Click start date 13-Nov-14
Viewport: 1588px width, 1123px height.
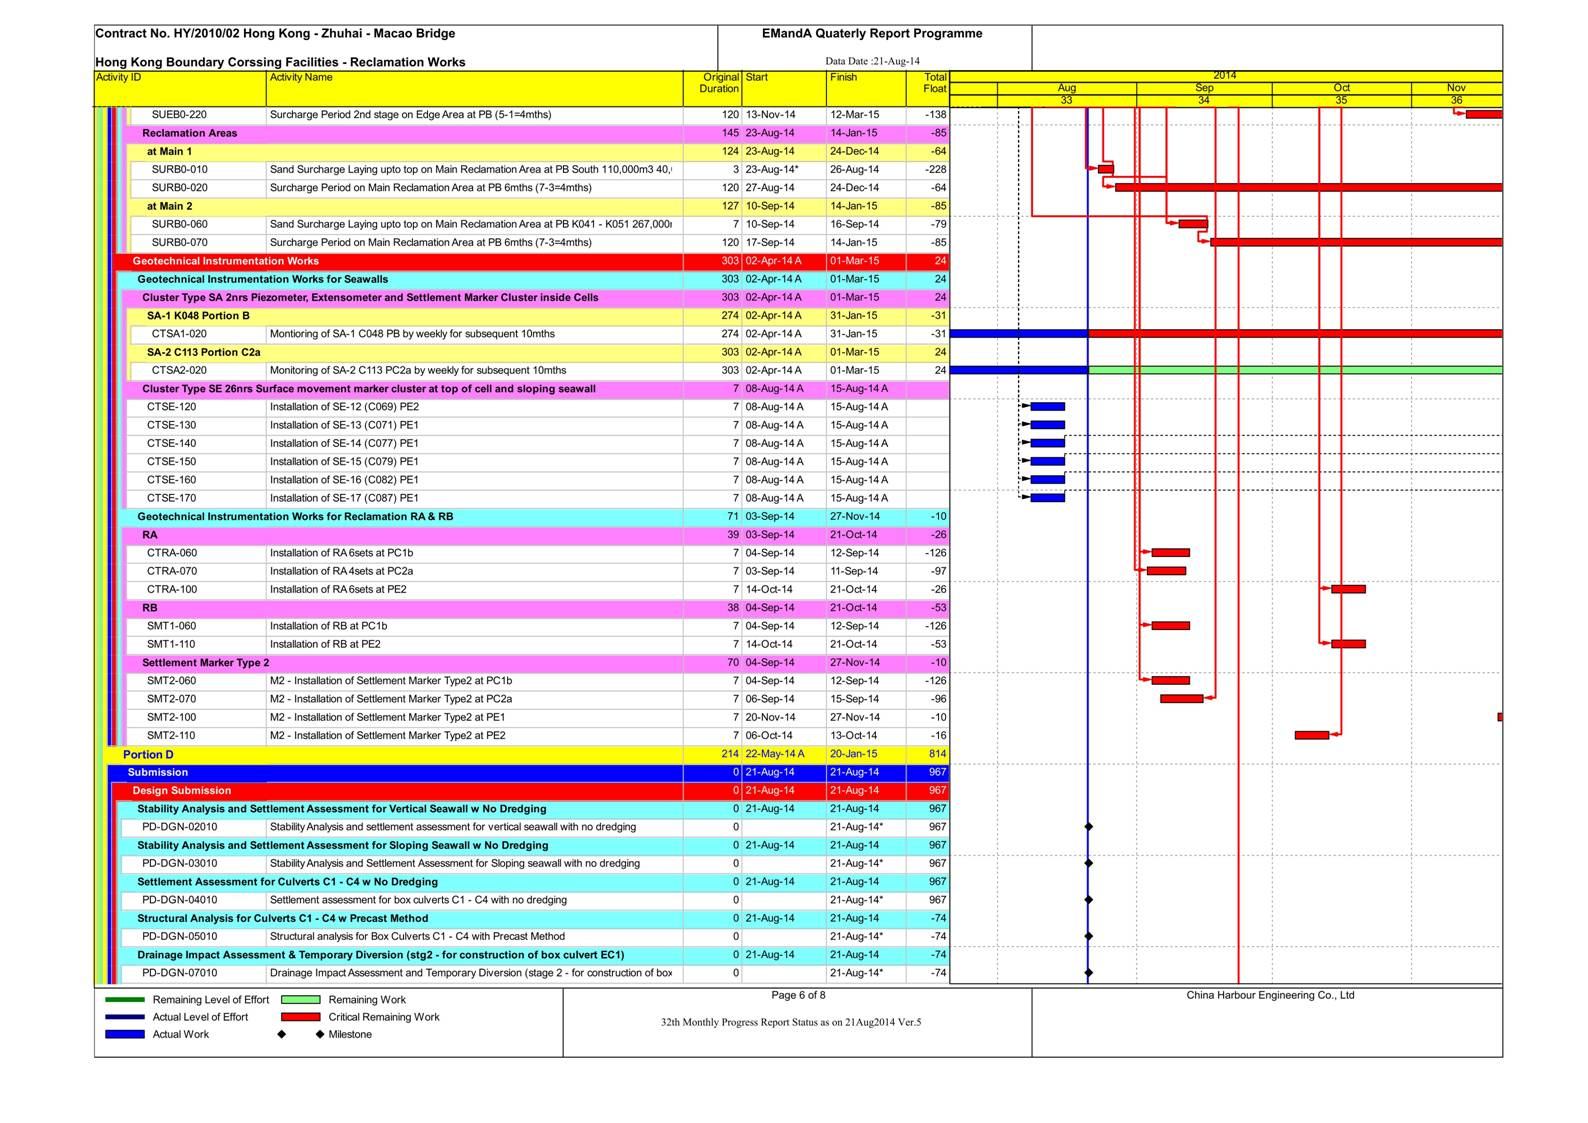770,115
